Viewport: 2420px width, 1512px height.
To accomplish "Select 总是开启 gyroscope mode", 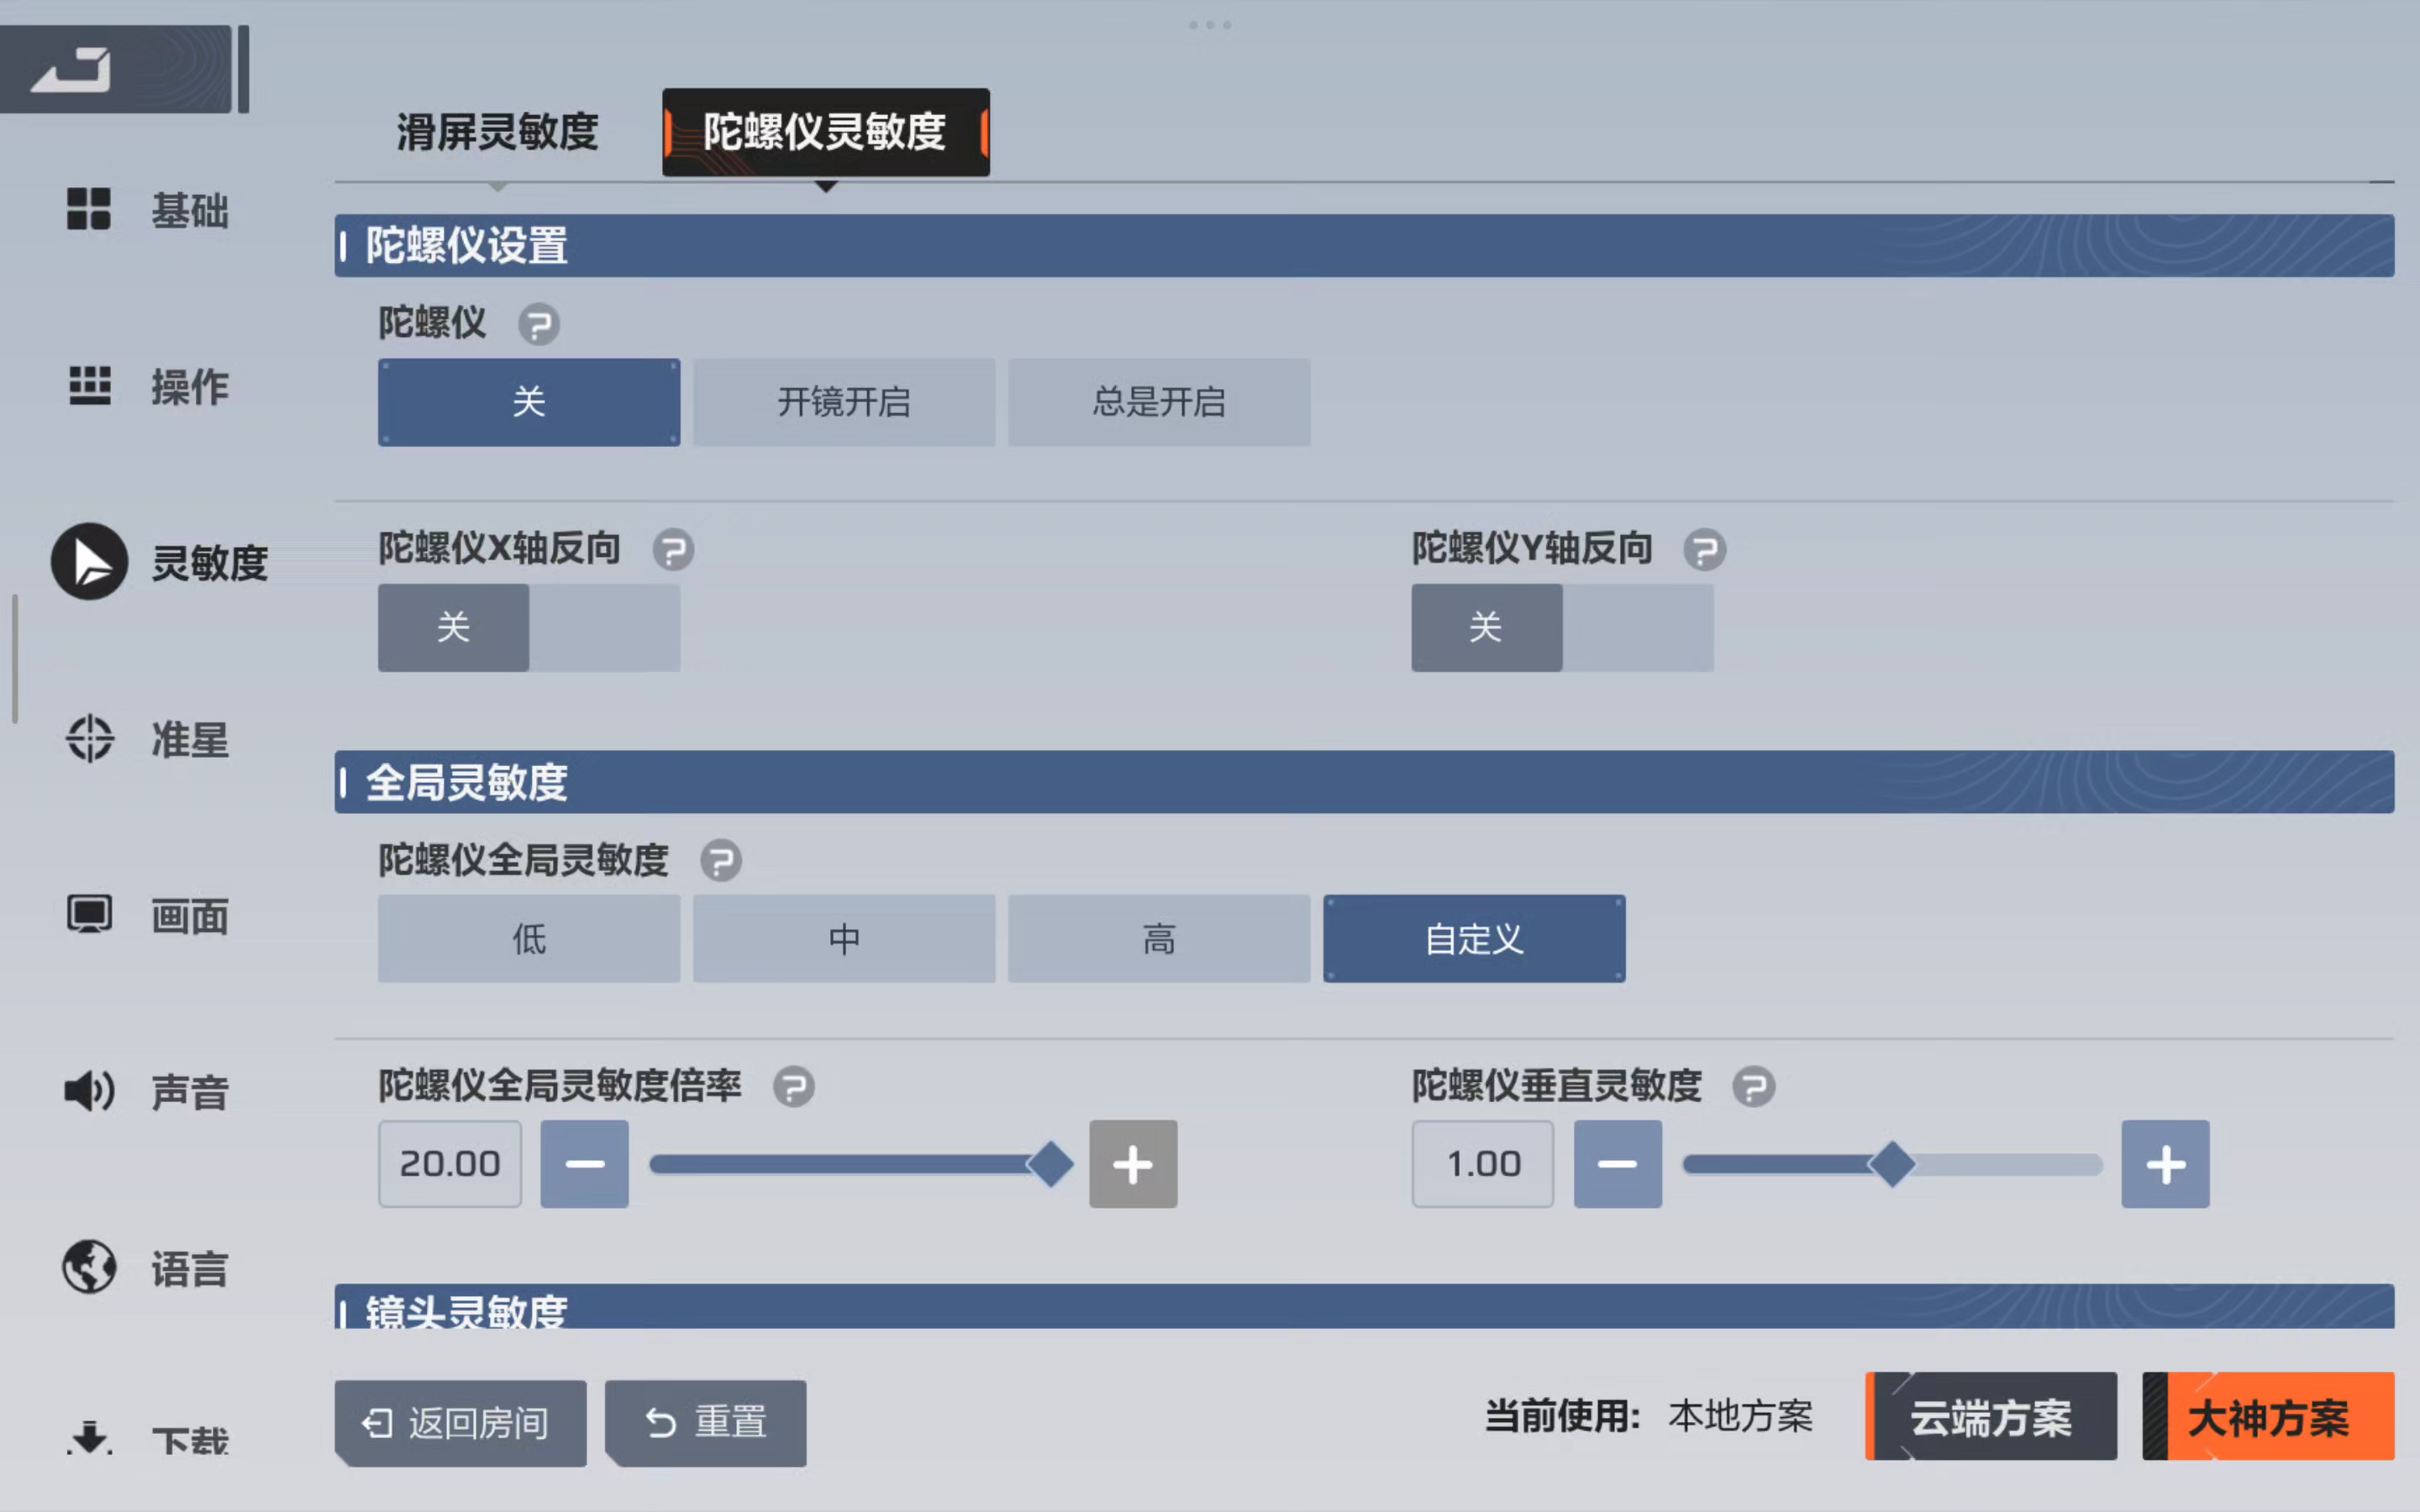I will tap(1159, 402).
